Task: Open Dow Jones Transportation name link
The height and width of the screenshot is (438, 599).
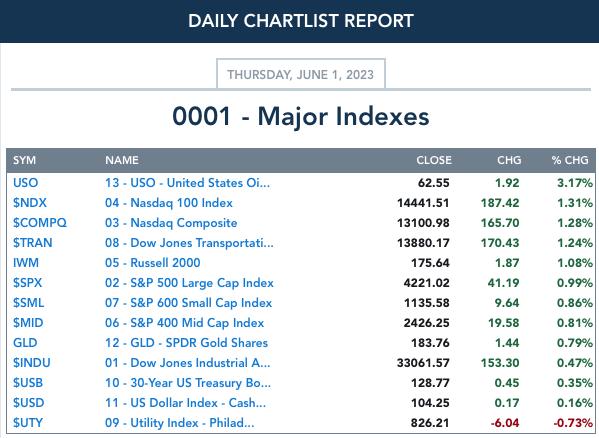Action: [189, 242]
